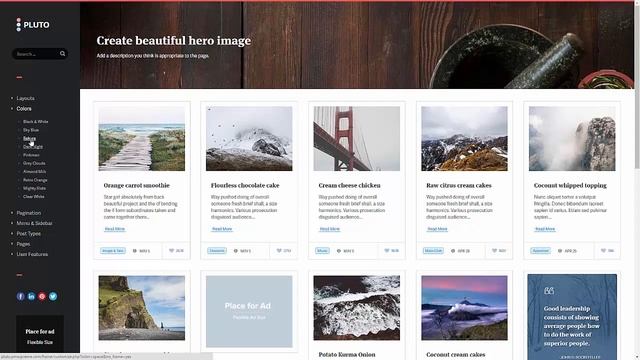
Task: Click category tag on Flourless chocolate cake card
Action: click(x=217, y=251)
